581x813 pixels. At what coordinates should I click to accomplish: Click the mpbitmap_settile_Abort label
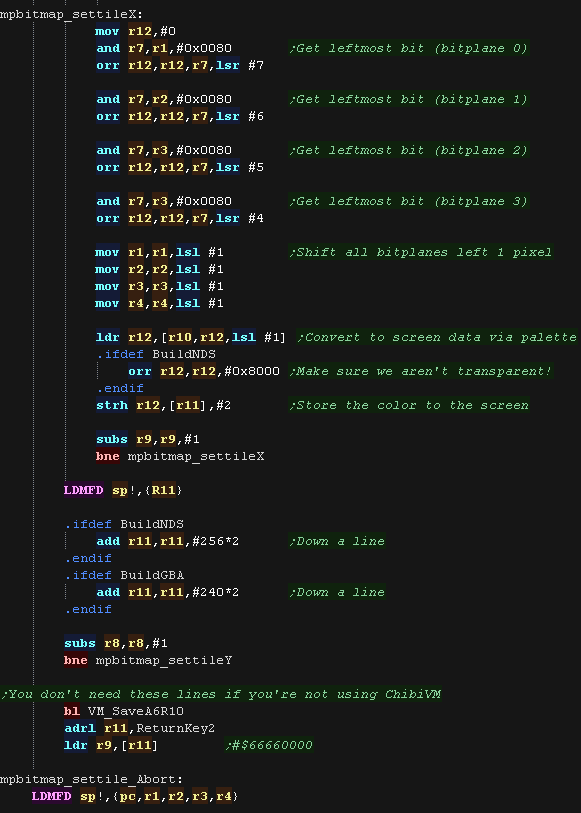pos(91,779)
